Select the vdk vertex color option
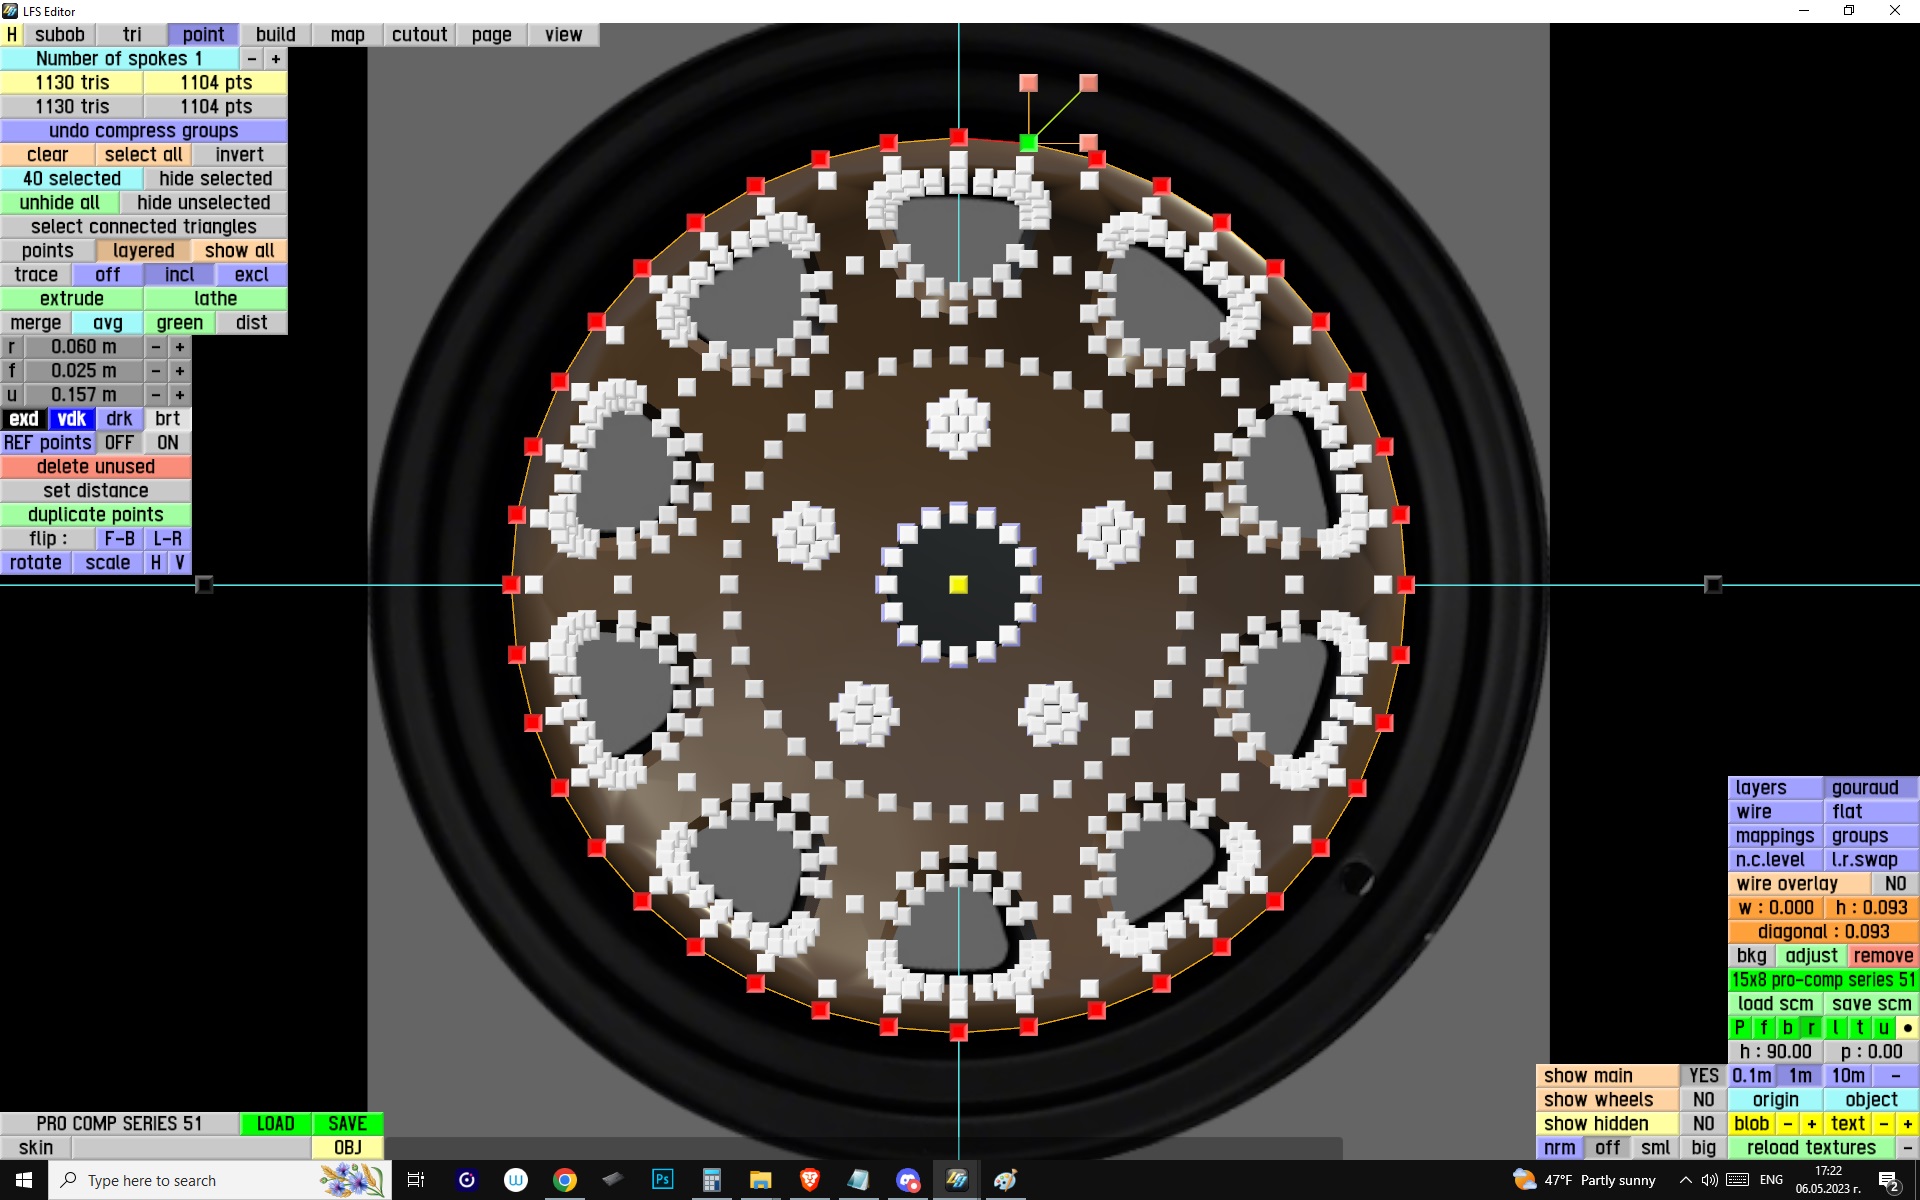The height and width of the screenshot is (1200, 1920). pos(71,419)
